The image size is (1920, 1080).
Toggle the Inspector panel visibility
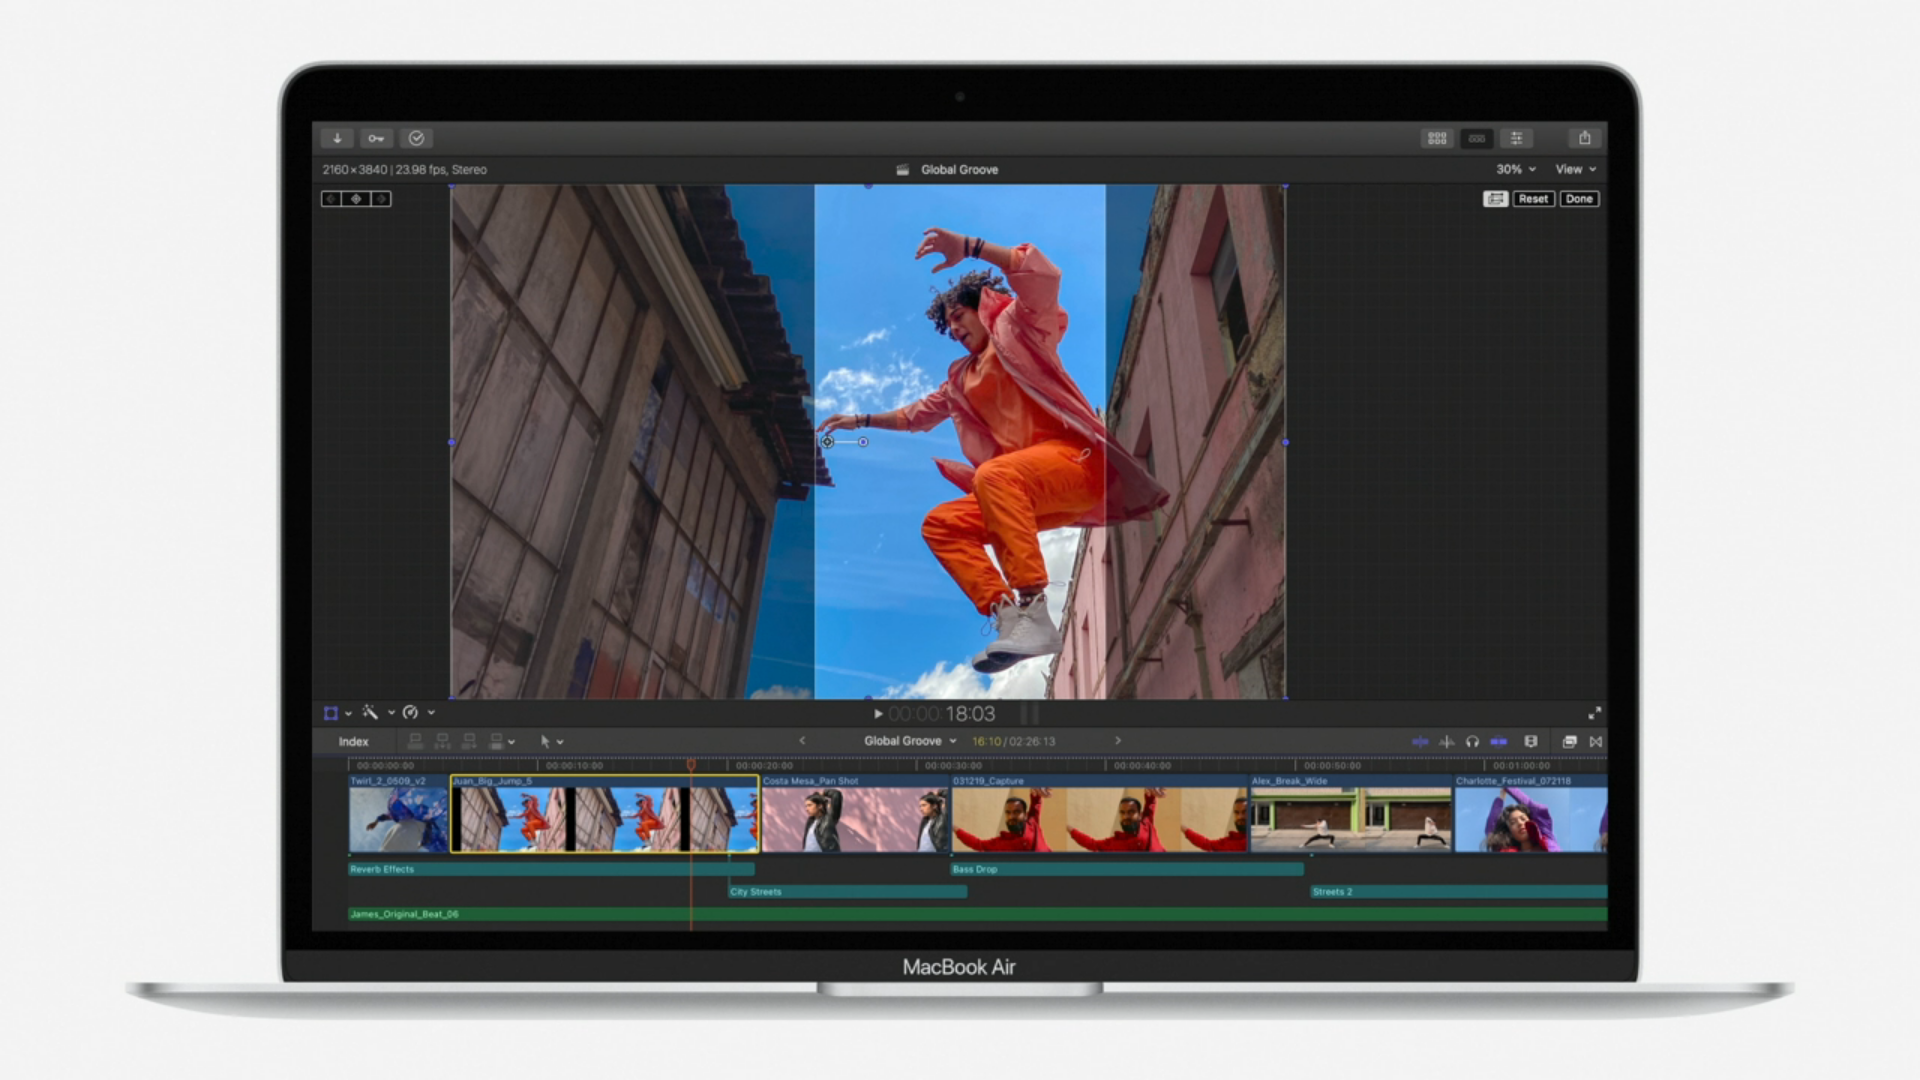[1517, 138]
